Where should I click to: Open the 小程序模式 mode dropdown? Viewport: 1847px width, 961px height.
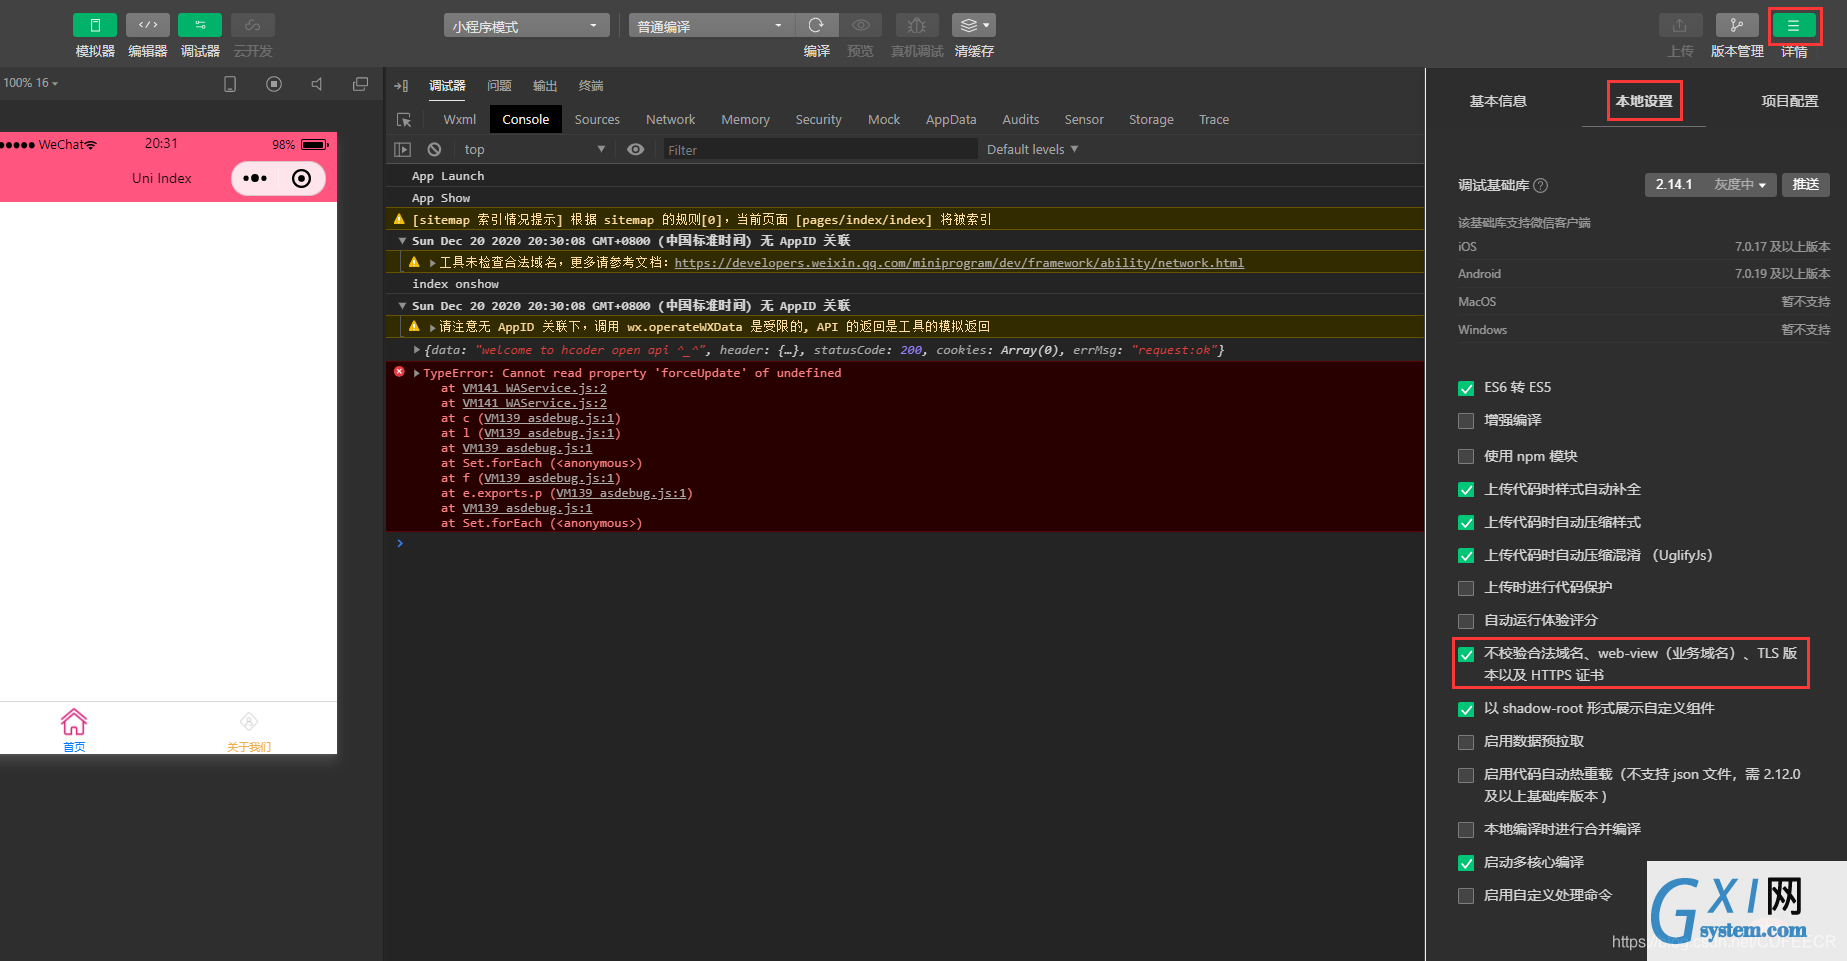pos(526,25)
